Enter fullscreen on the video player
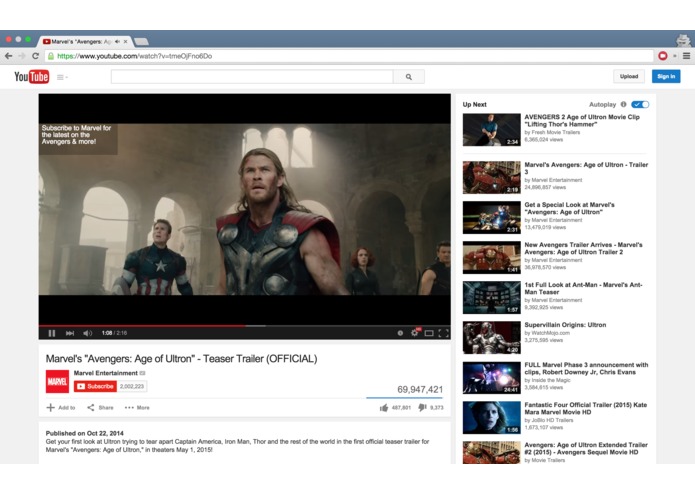This screenshot has width=695, height=494. pos(443,333)
